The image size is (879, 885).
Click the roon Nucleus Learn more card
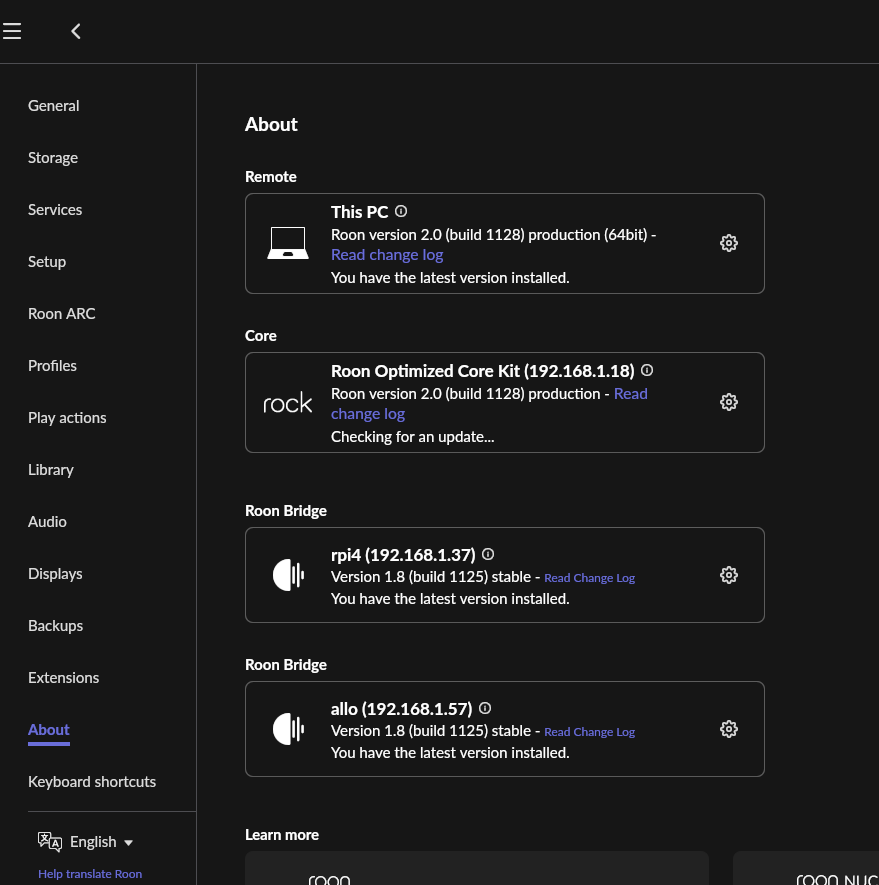click(806, 868)
